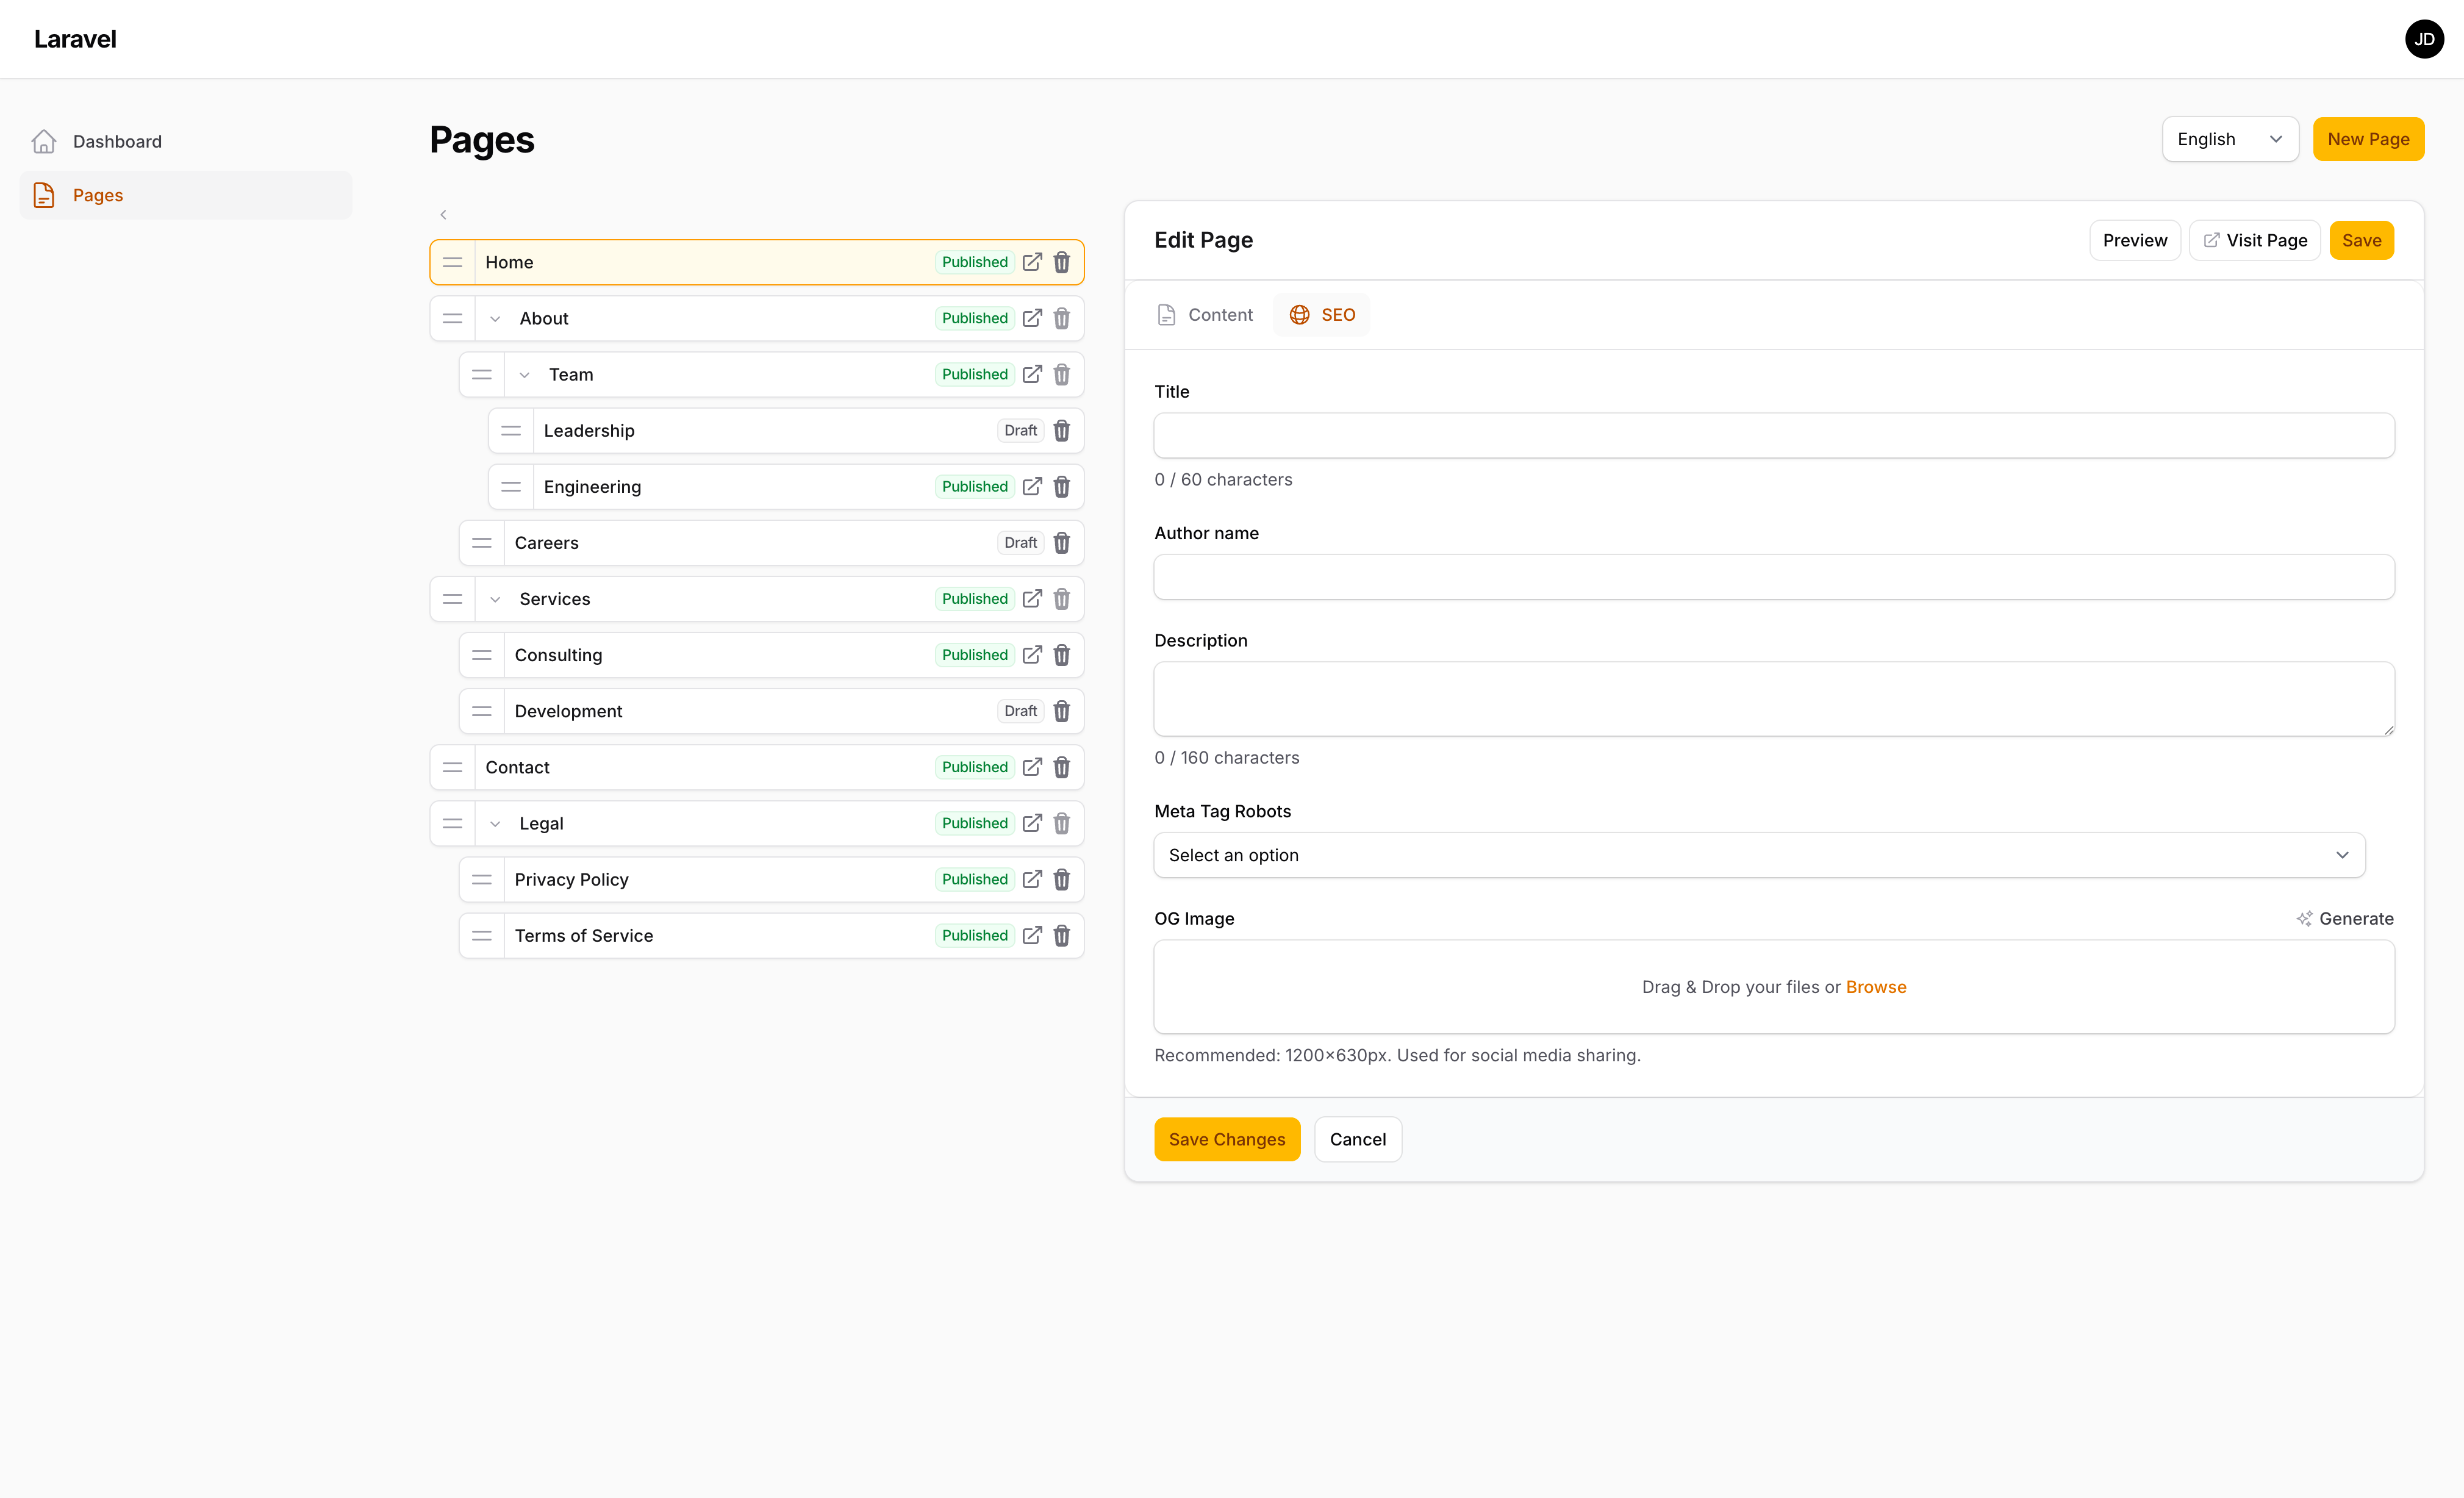2464x1498 pixels.
Task: Select the SEO tab
Action: (x=1321, y=315)
